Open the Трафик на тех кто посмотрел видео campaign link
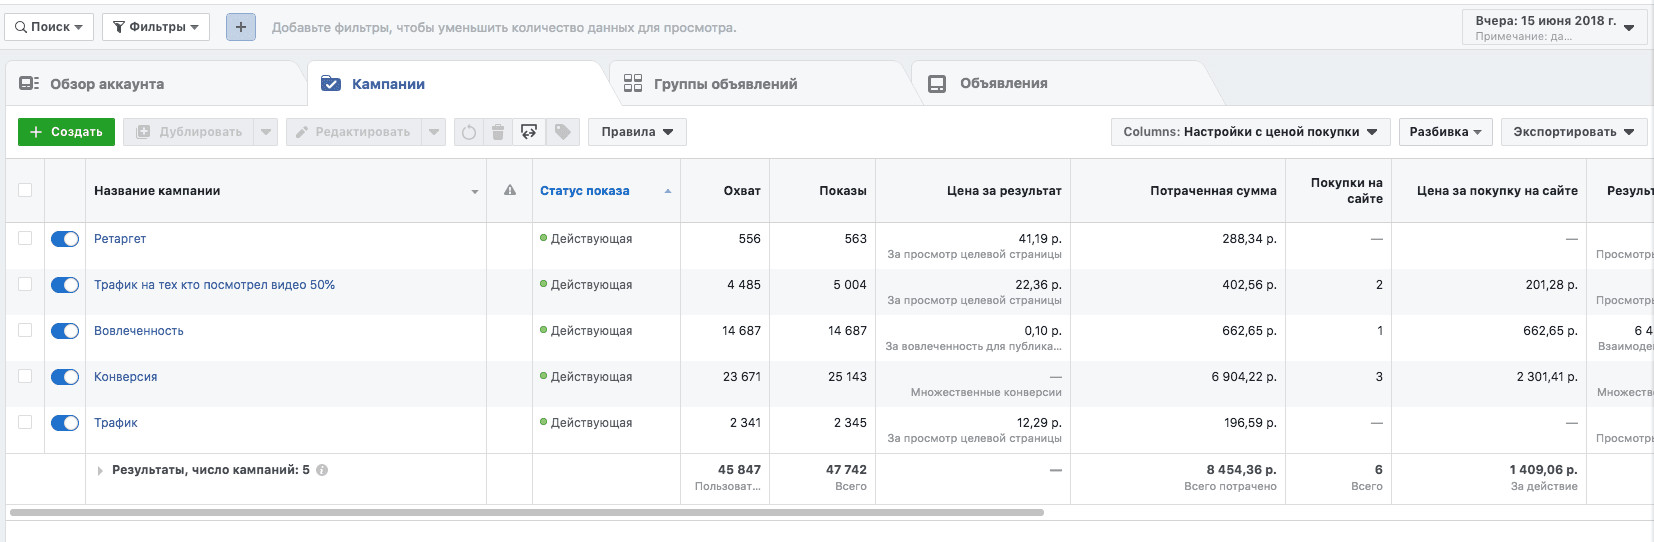 [214, 285]
